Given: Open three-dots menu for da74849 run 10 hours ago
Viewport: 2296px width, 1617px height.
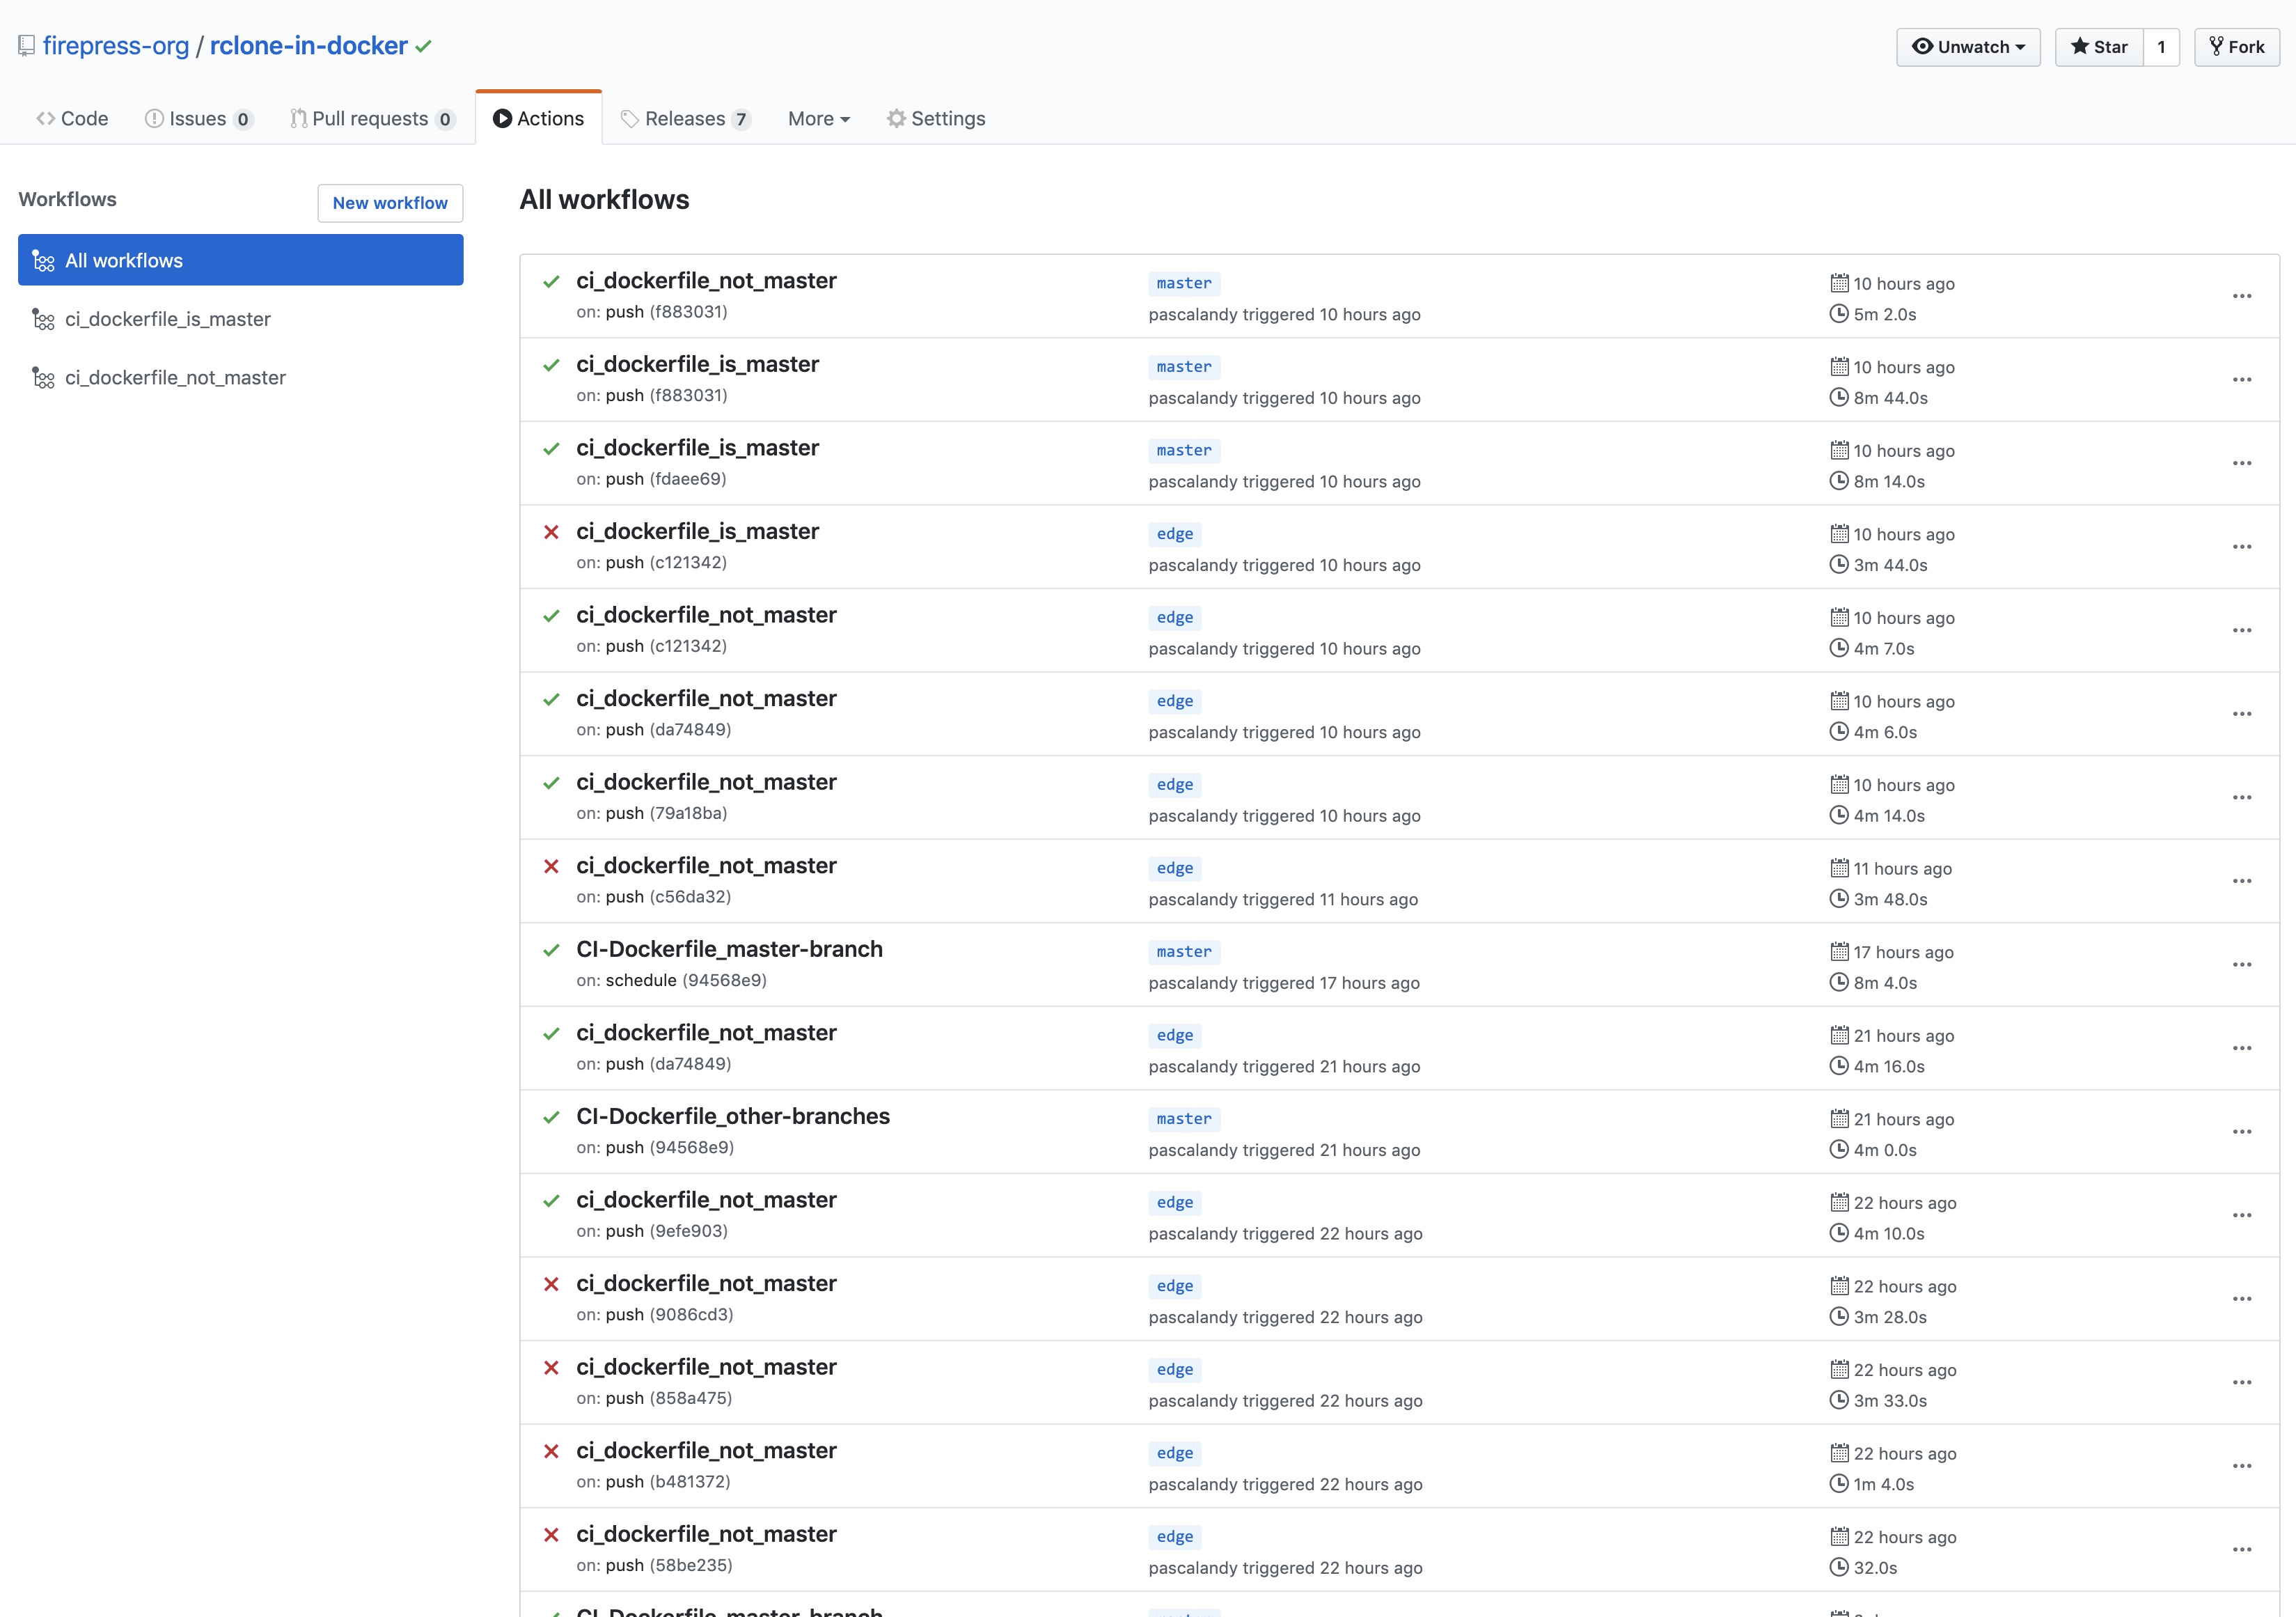Looking at the screenshot, I should 2242,714.
